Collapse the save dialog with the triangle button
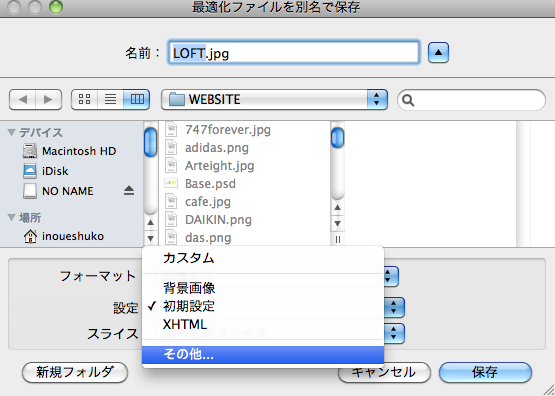 [438, 52]
